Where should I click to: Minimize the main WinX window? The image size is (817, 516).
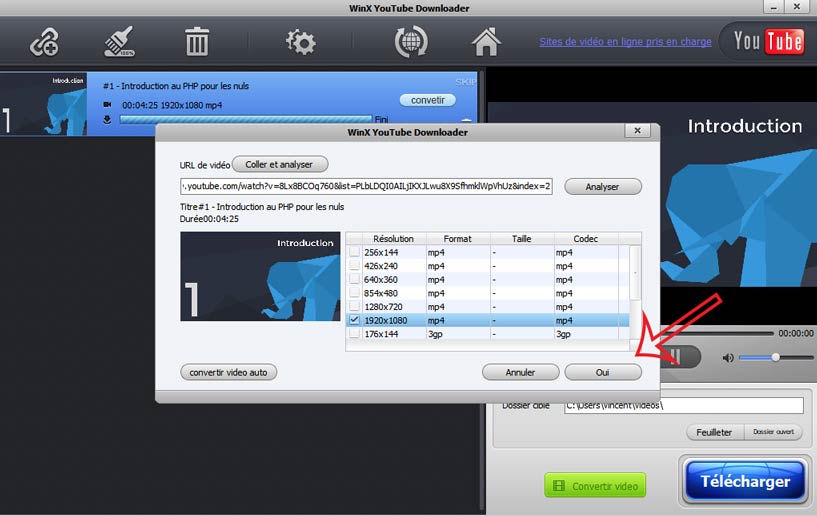[774, 7]
